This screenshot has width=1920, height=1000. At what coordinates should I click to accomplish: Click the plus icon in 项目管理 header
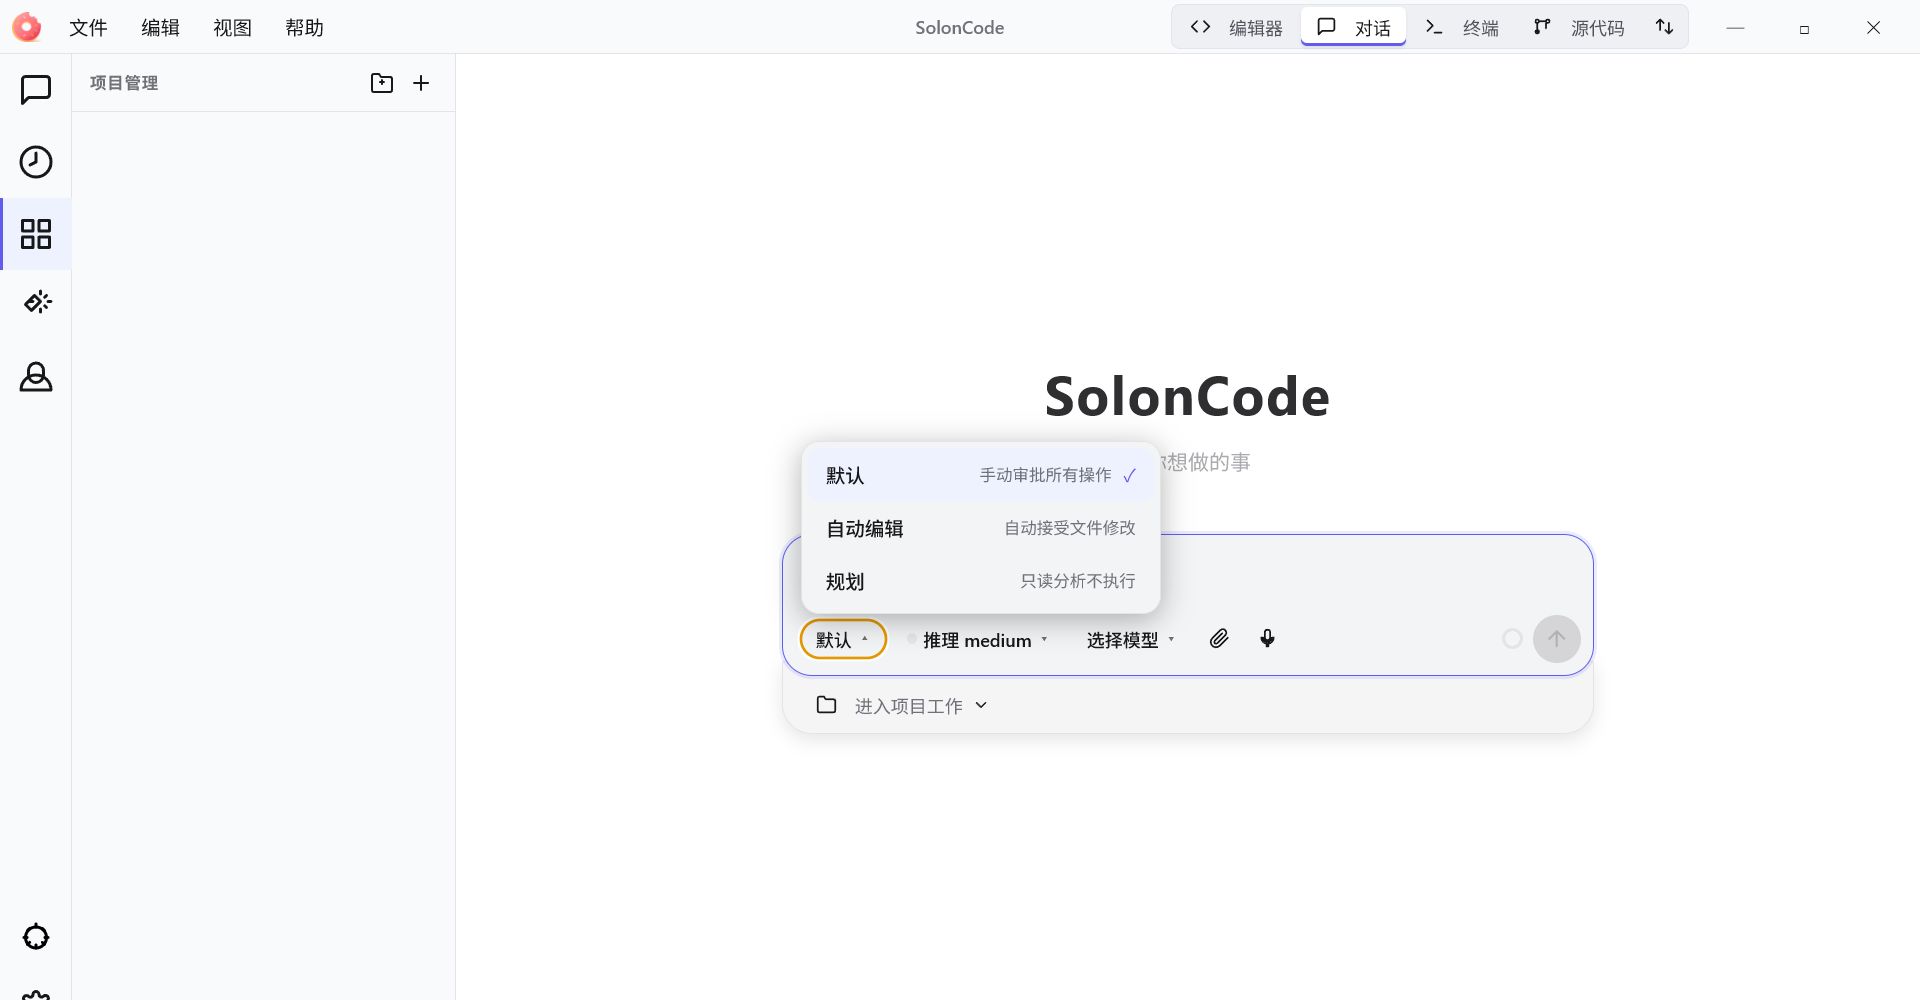coord(421,83)
